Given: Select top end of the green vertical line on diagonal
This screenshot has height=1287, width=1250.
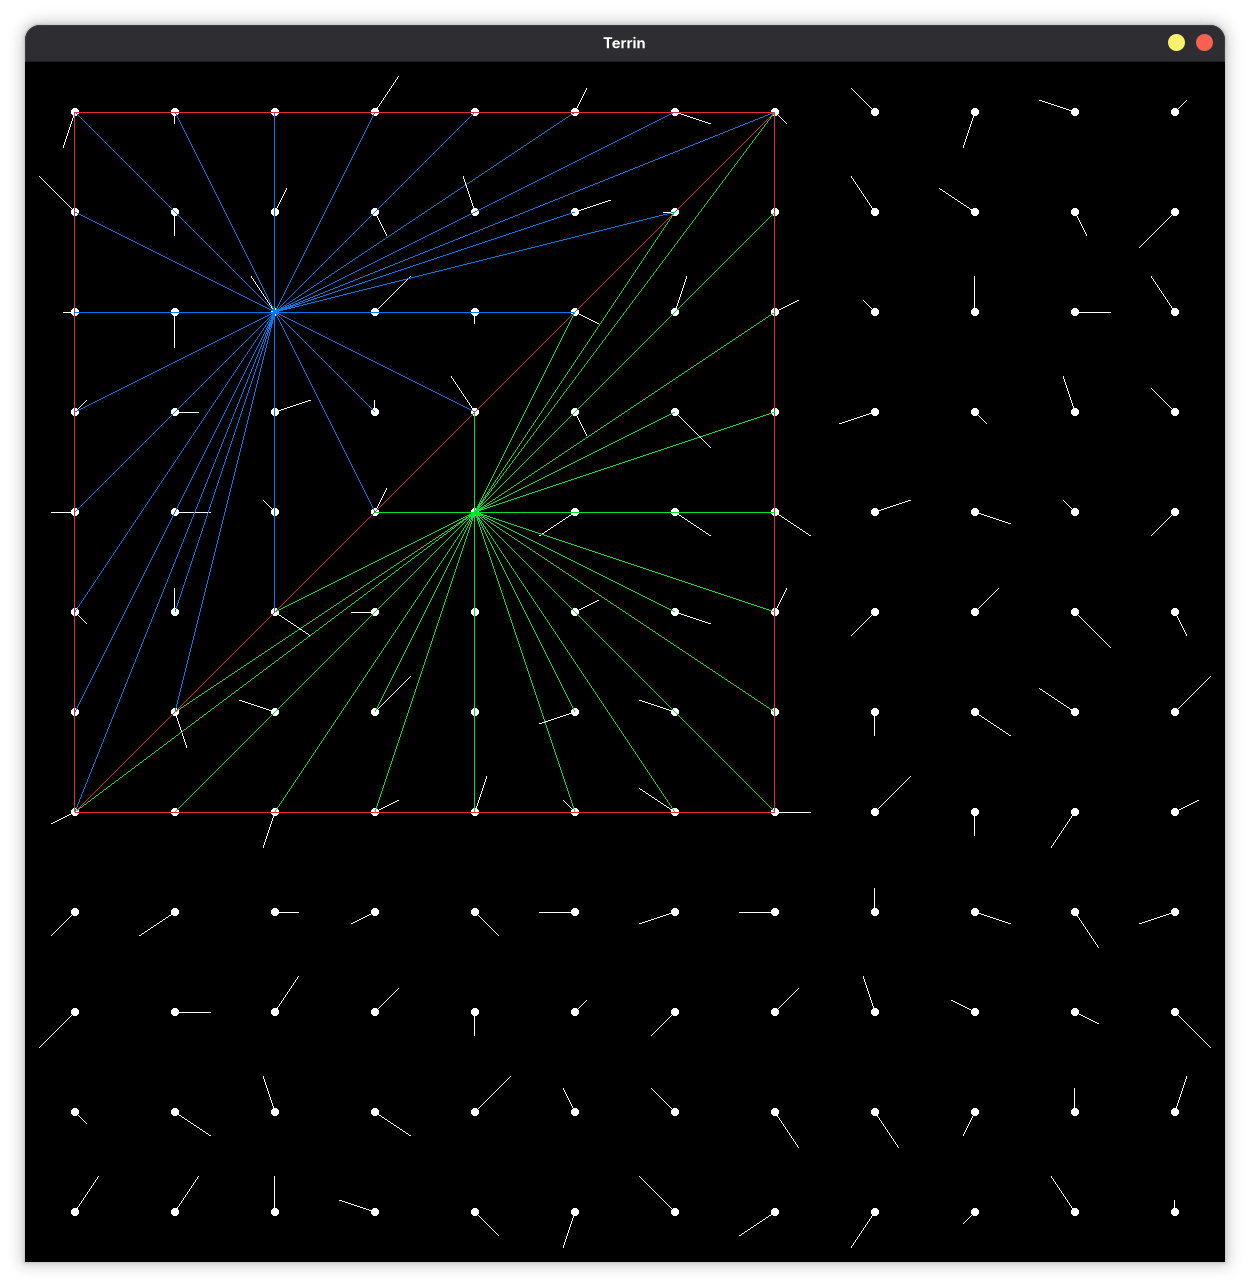Looking at the screenshot, I should [475, 412].
